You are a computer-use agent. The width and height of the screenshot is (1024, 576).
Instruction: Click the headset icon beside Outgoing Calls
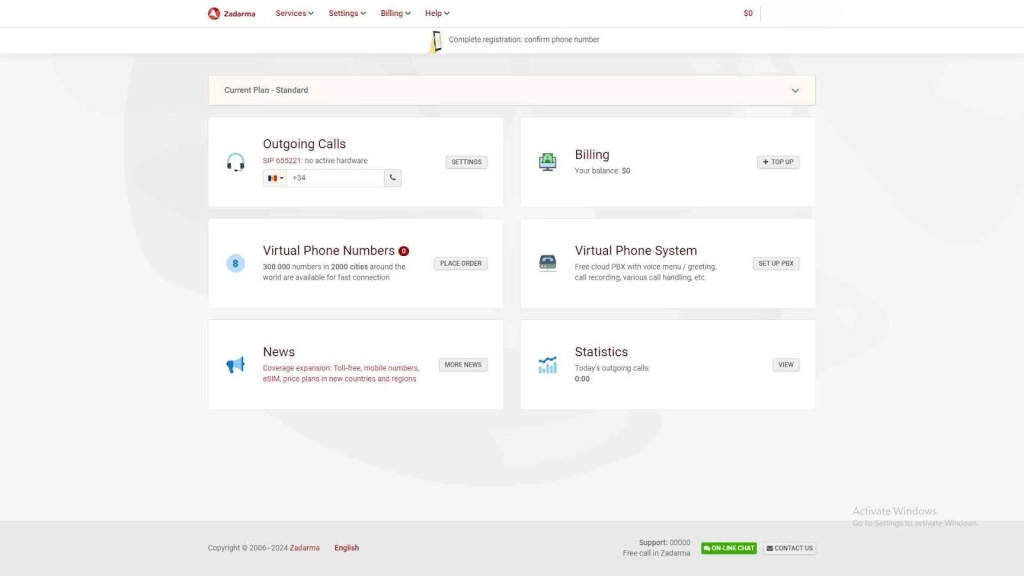point(235,162)
